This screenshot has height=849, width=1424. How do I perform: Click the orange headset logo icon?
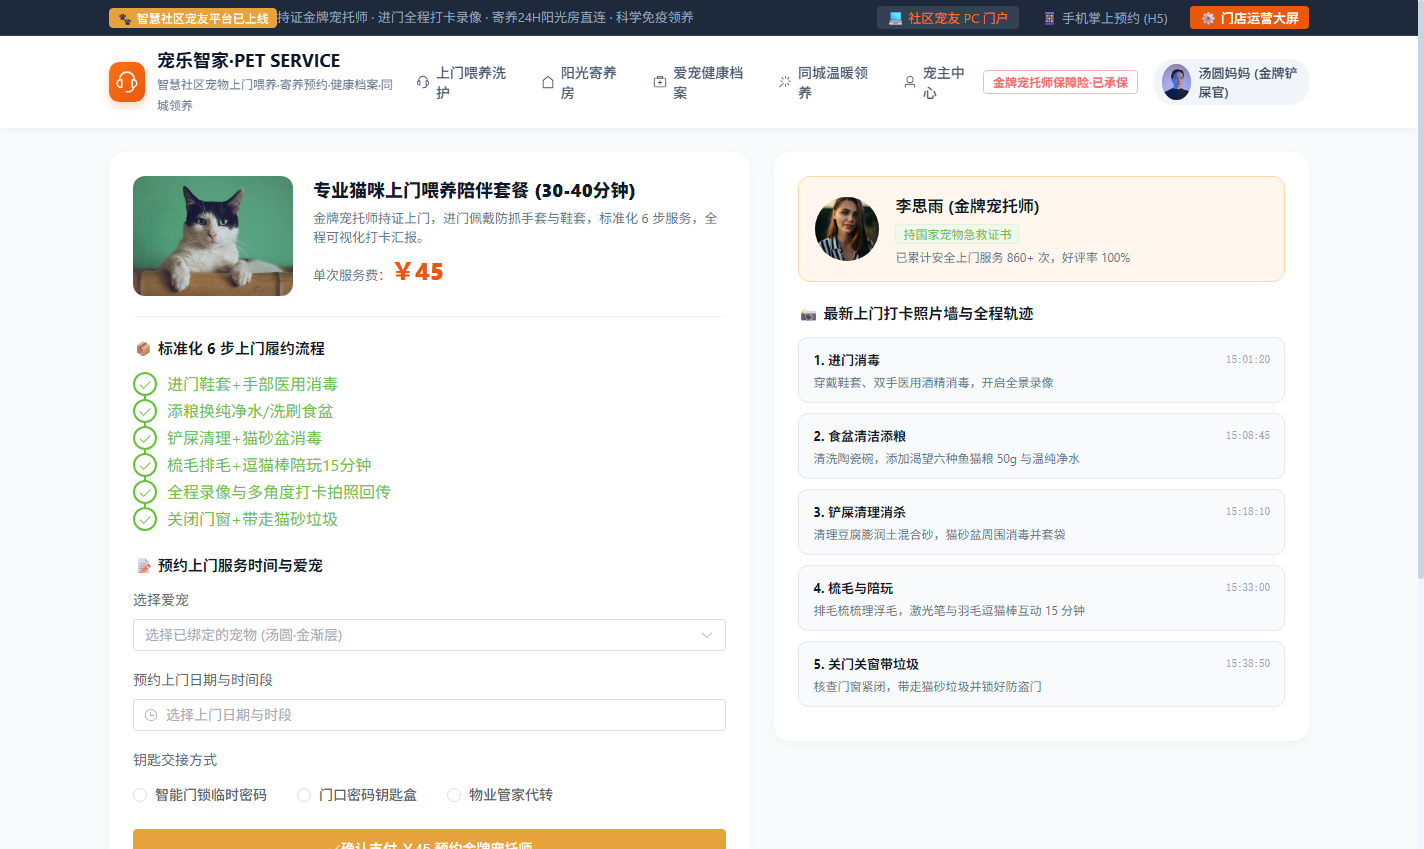coord(127,82)
